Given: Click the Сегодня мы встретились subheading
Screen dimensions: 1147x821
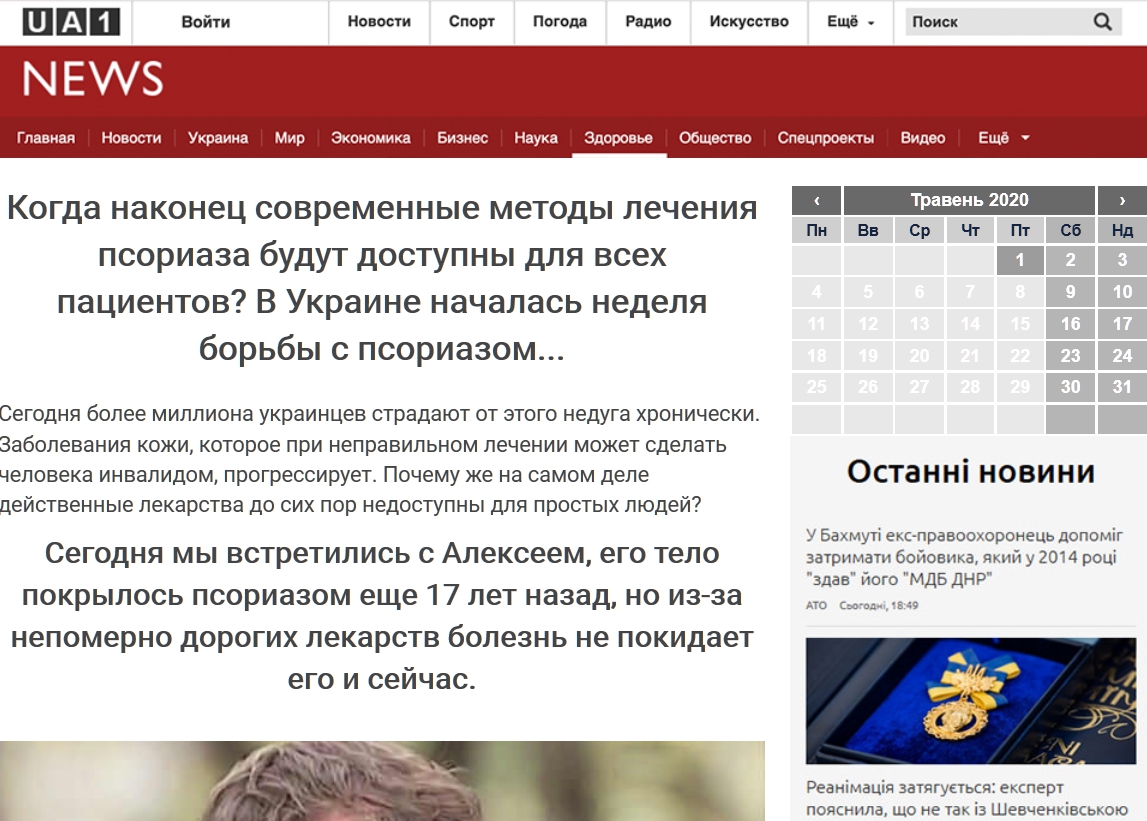Looking at the screenshot, I should tap(382, 616).
